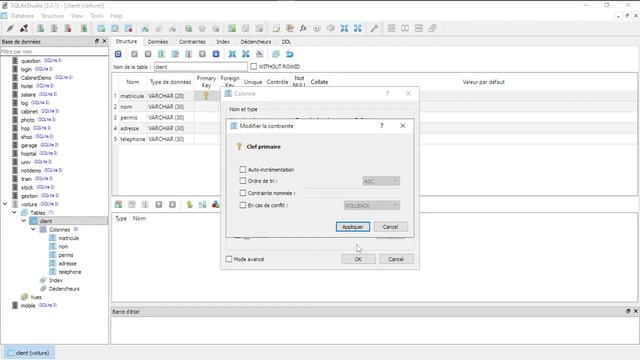Collapse the client table node

click(x=24, y=221)
